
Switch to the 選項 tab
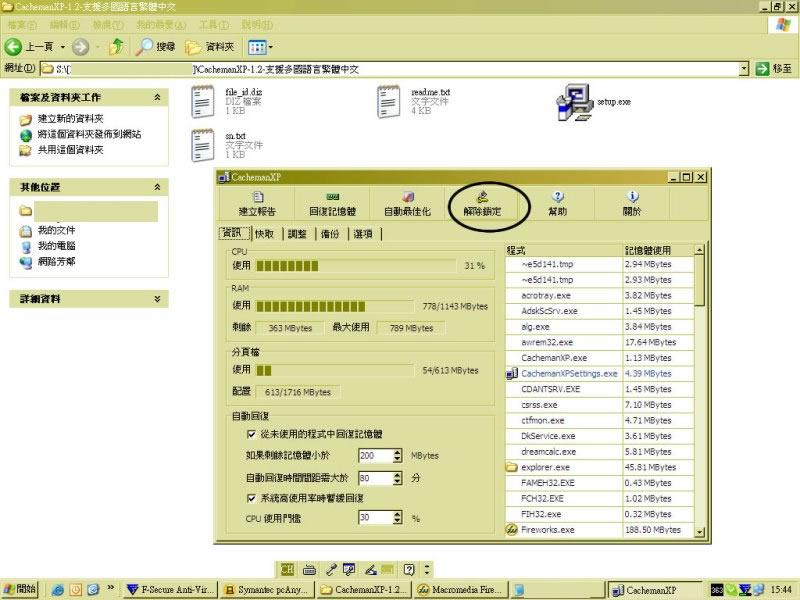click(363, 234)
